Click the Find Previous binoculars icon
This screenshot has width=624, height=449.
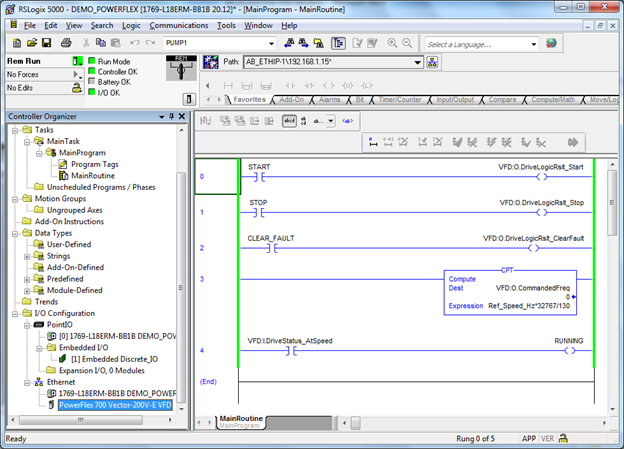pos(289,43)
